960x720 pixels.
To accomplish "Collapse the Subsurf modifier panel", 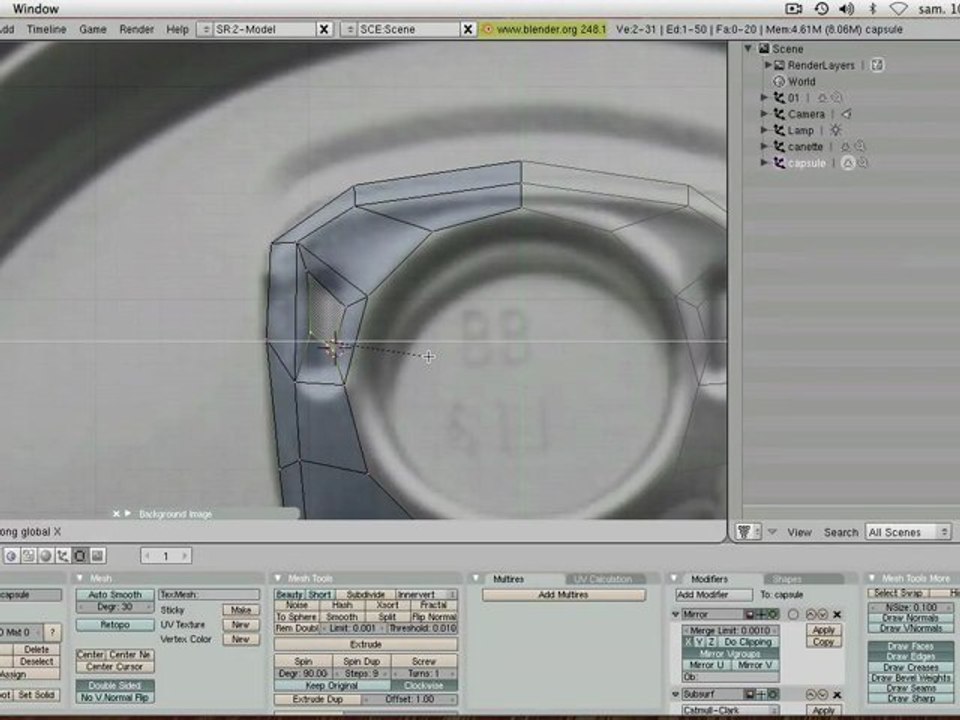I will point(676,694).
